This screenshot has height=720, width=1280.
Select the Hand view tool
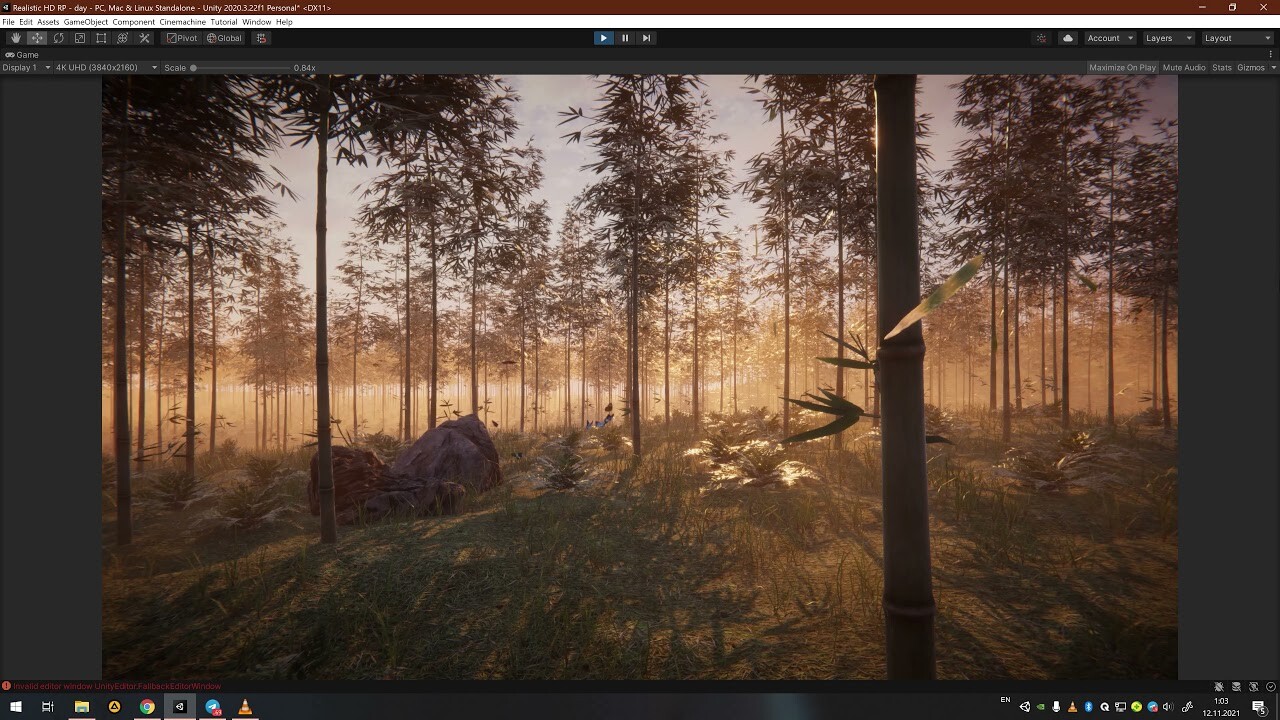tap(15, 38)
